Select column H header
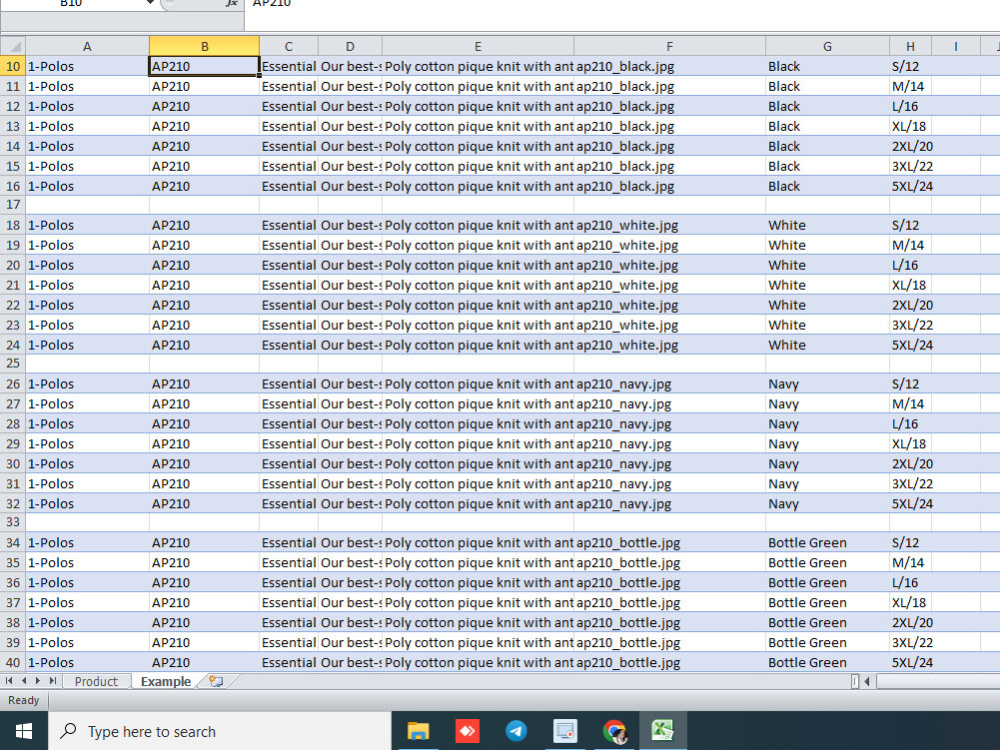This screenshot has height=750, width=1000. click(x=910, y=47)
